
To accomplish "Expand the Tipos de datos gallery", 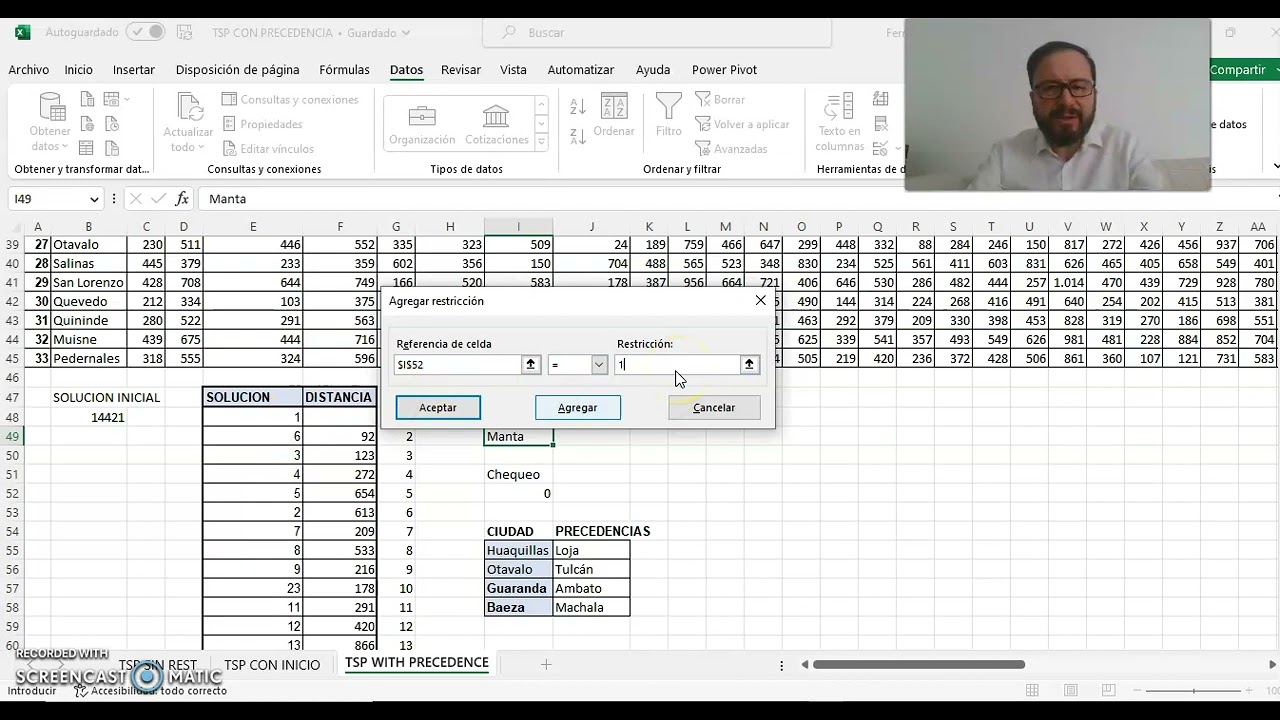I will point(541,142).
